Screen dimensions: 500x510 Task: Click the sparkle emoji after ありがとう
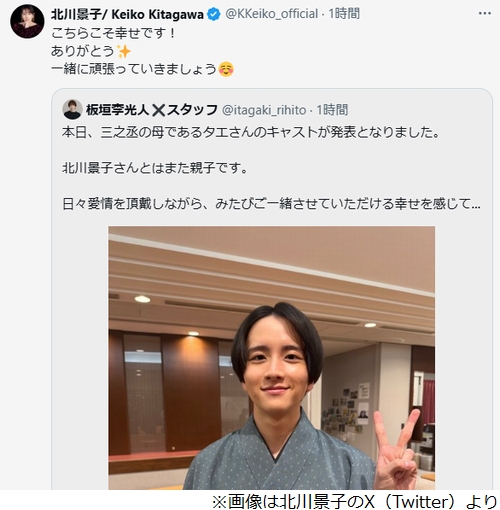point(124,51)
